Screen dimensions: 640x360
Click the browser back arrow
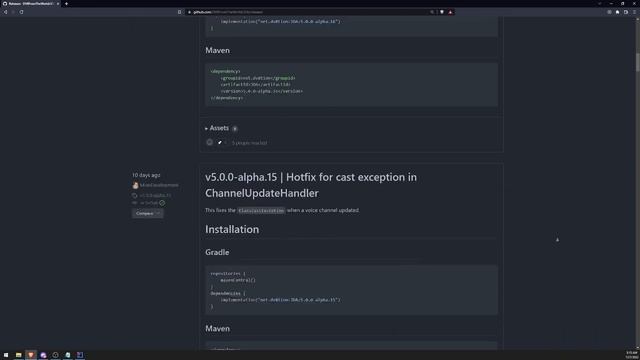click(x=5, y=12)
